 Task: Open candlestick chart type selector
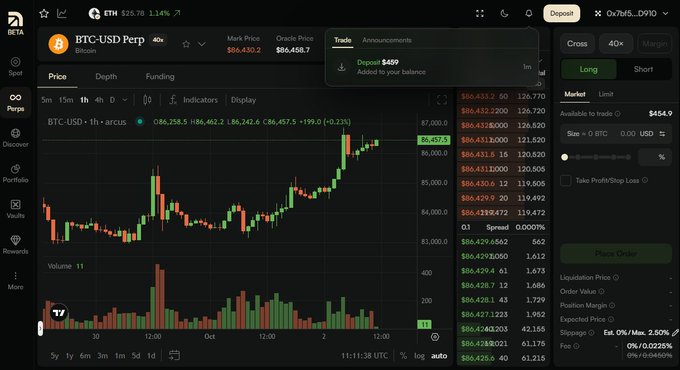147,100
